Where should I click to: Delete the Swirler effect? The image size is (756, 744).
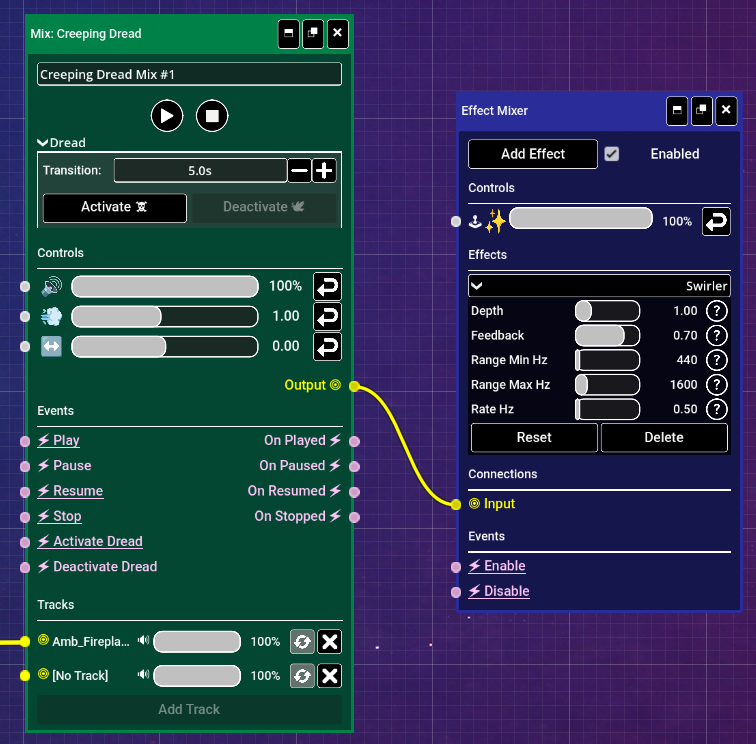coord(664,437)
